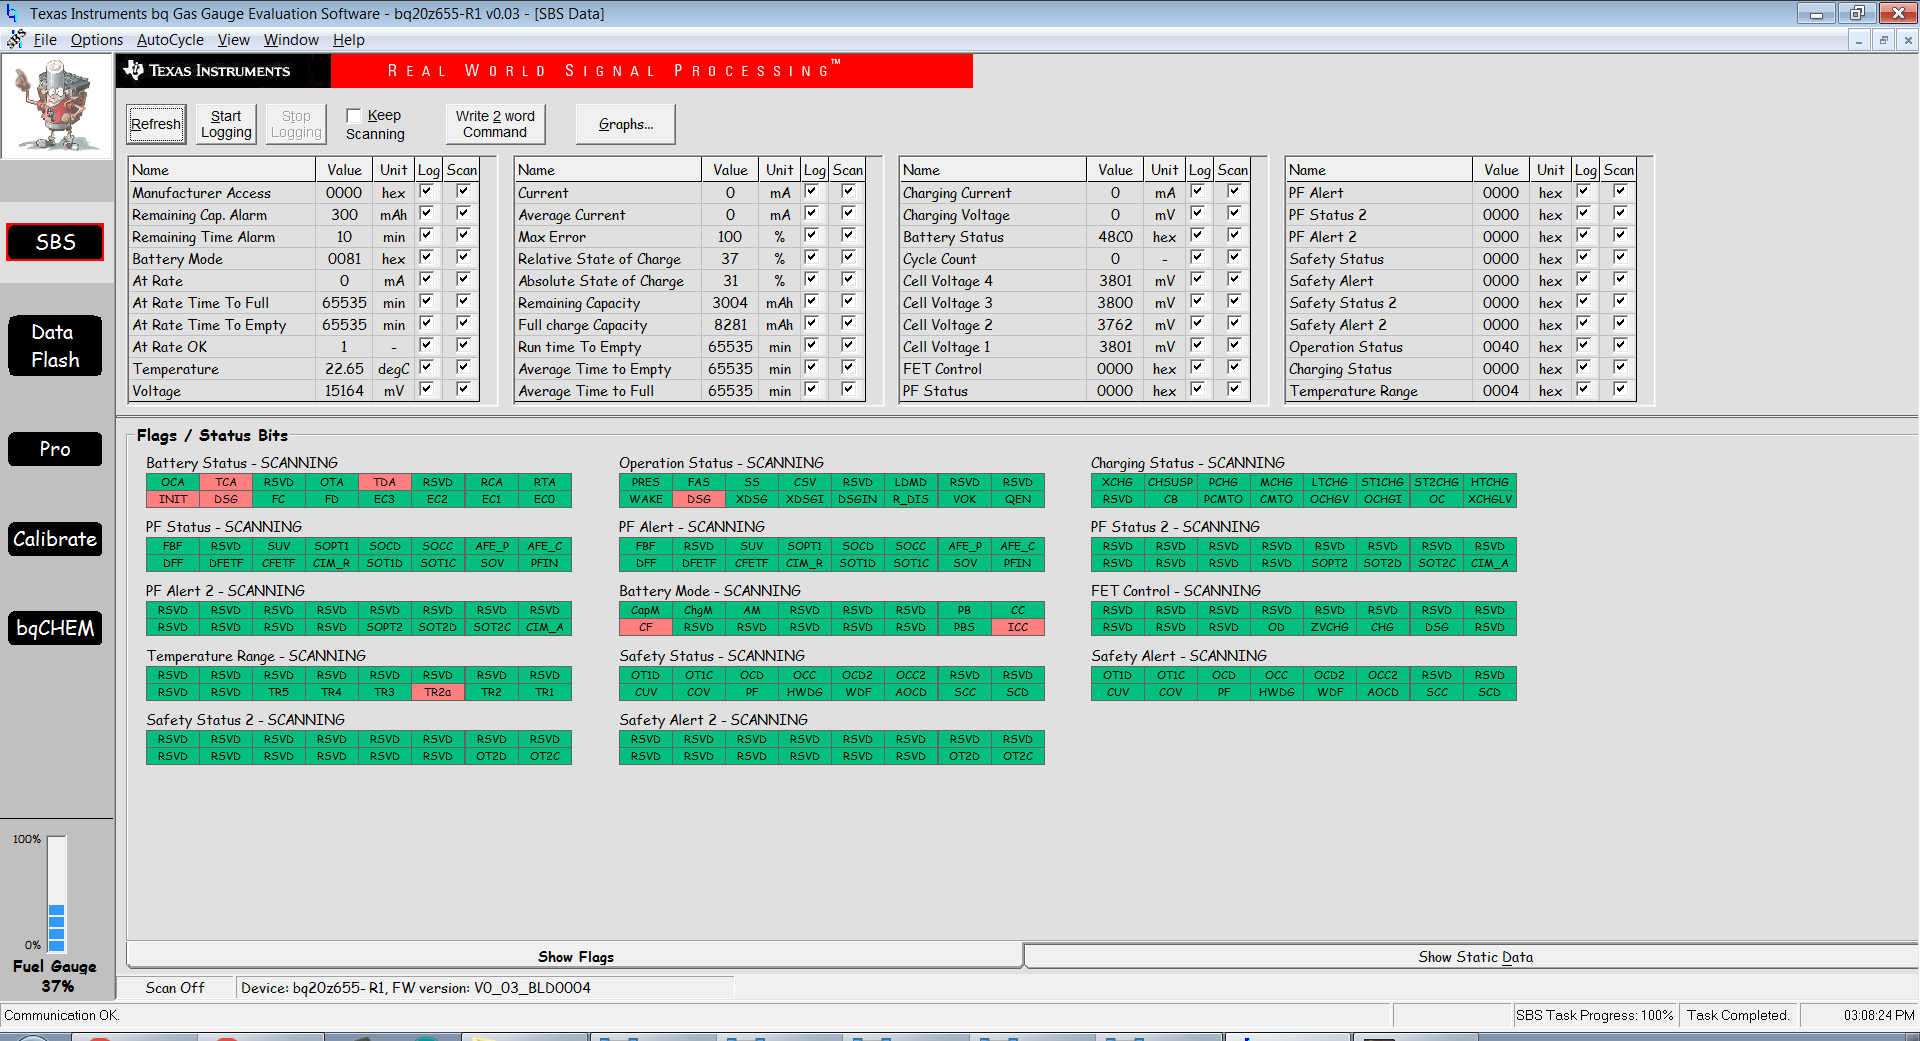Image resolution: width=1920 pixels, height=1041 pixels.
Task: Open the Write 2 word Command dialog
Action: [x=495, y=124]
